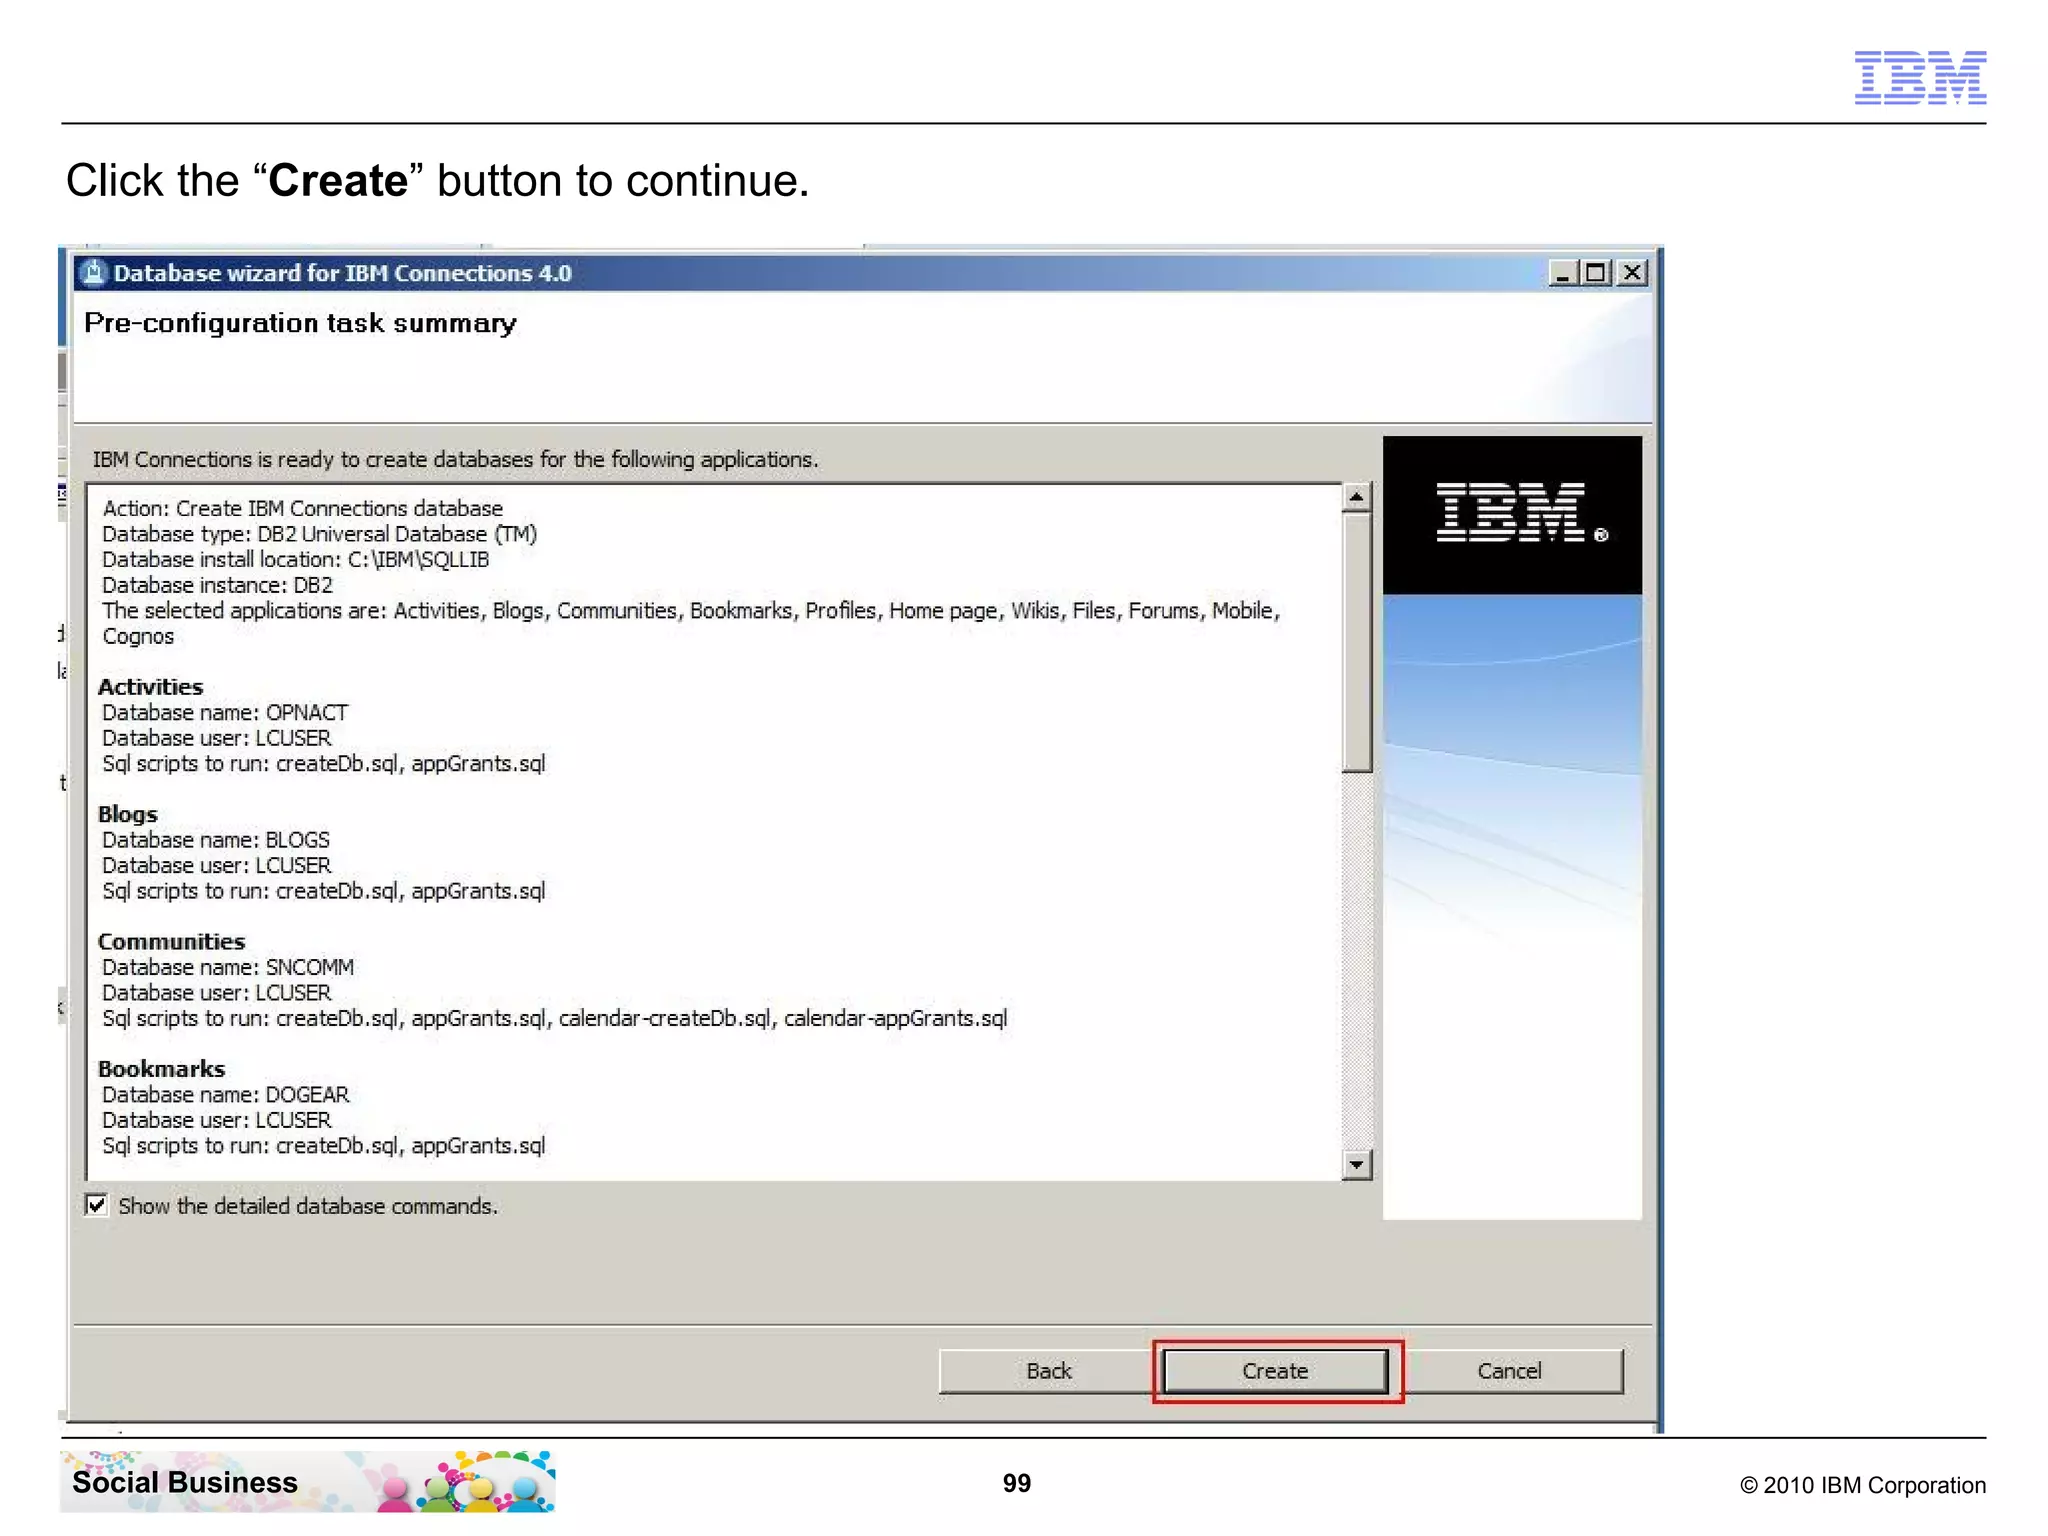
Task: Click the Communities heading in summary
Action: (171, 941)
